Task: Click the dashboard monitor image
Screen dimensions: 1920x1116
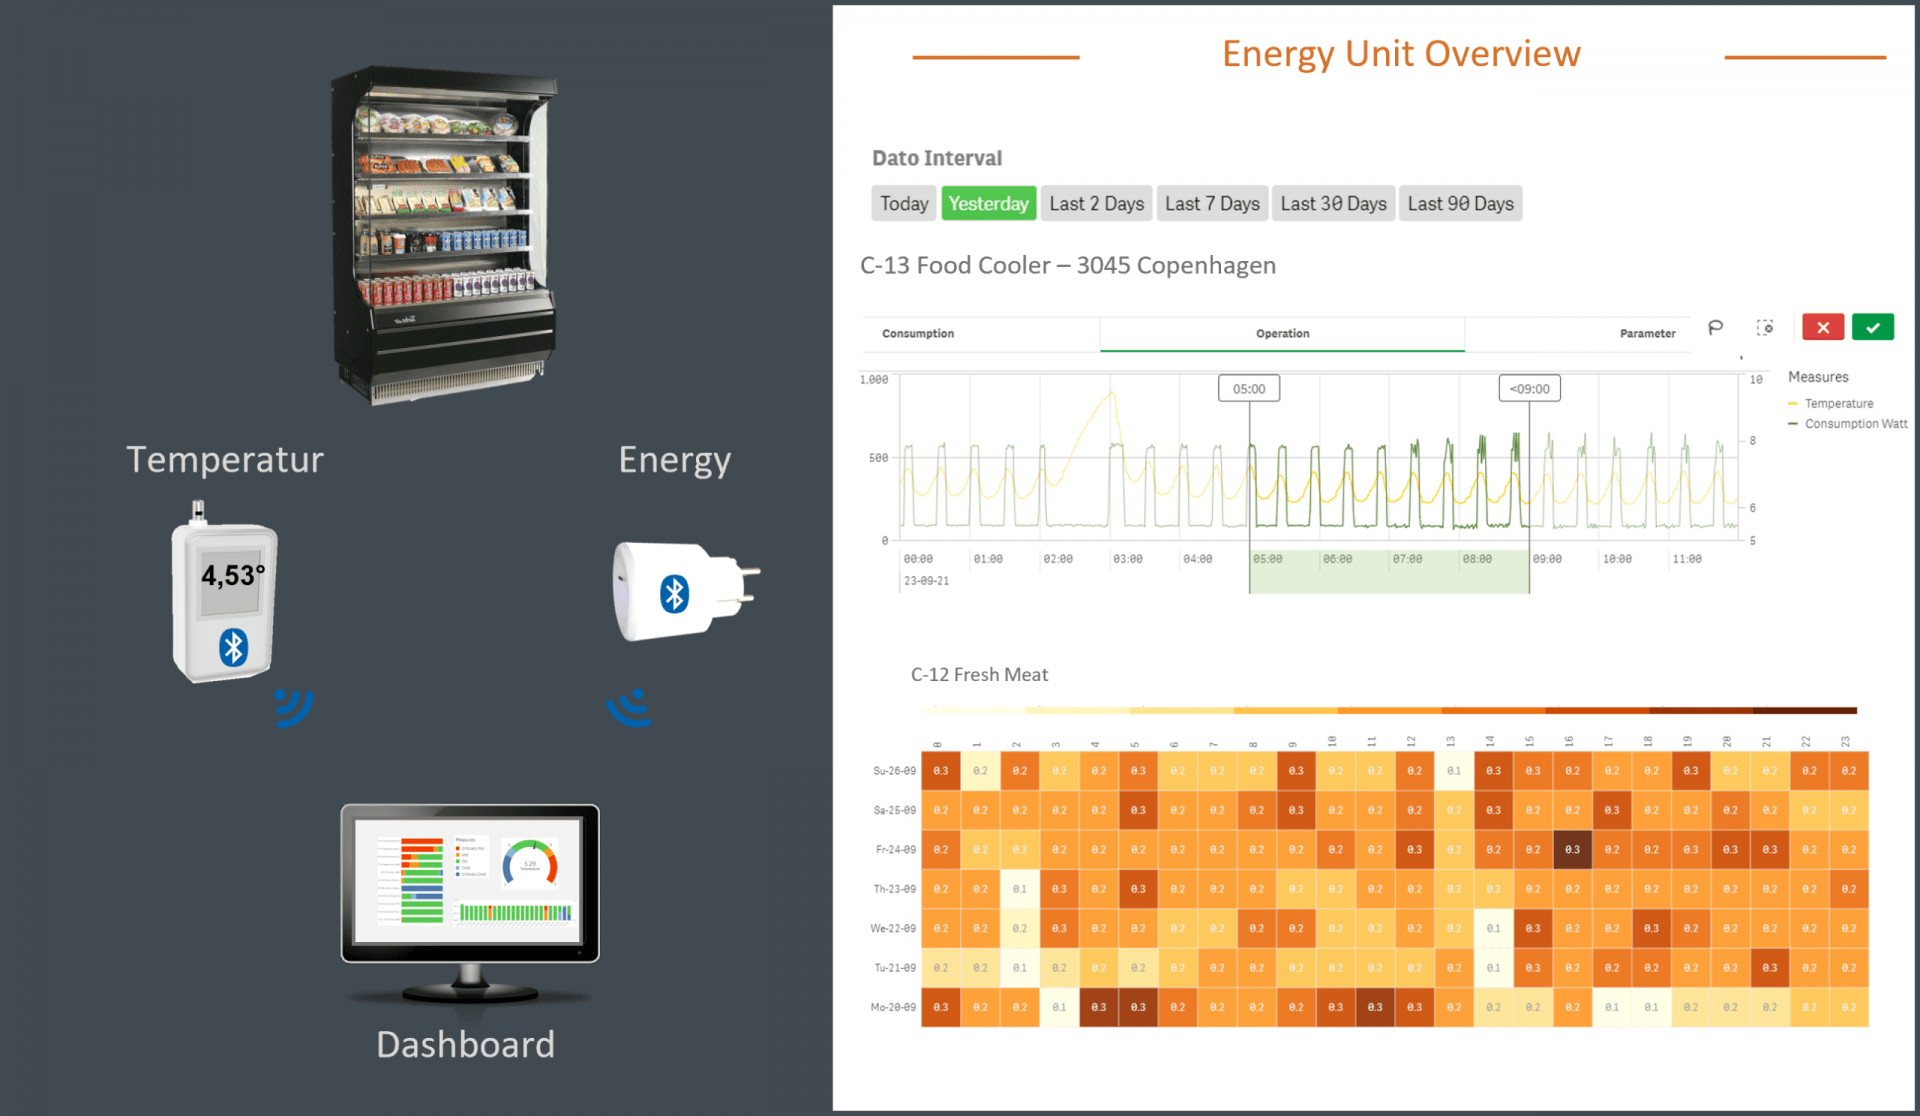Action: (x=470, y=902)
